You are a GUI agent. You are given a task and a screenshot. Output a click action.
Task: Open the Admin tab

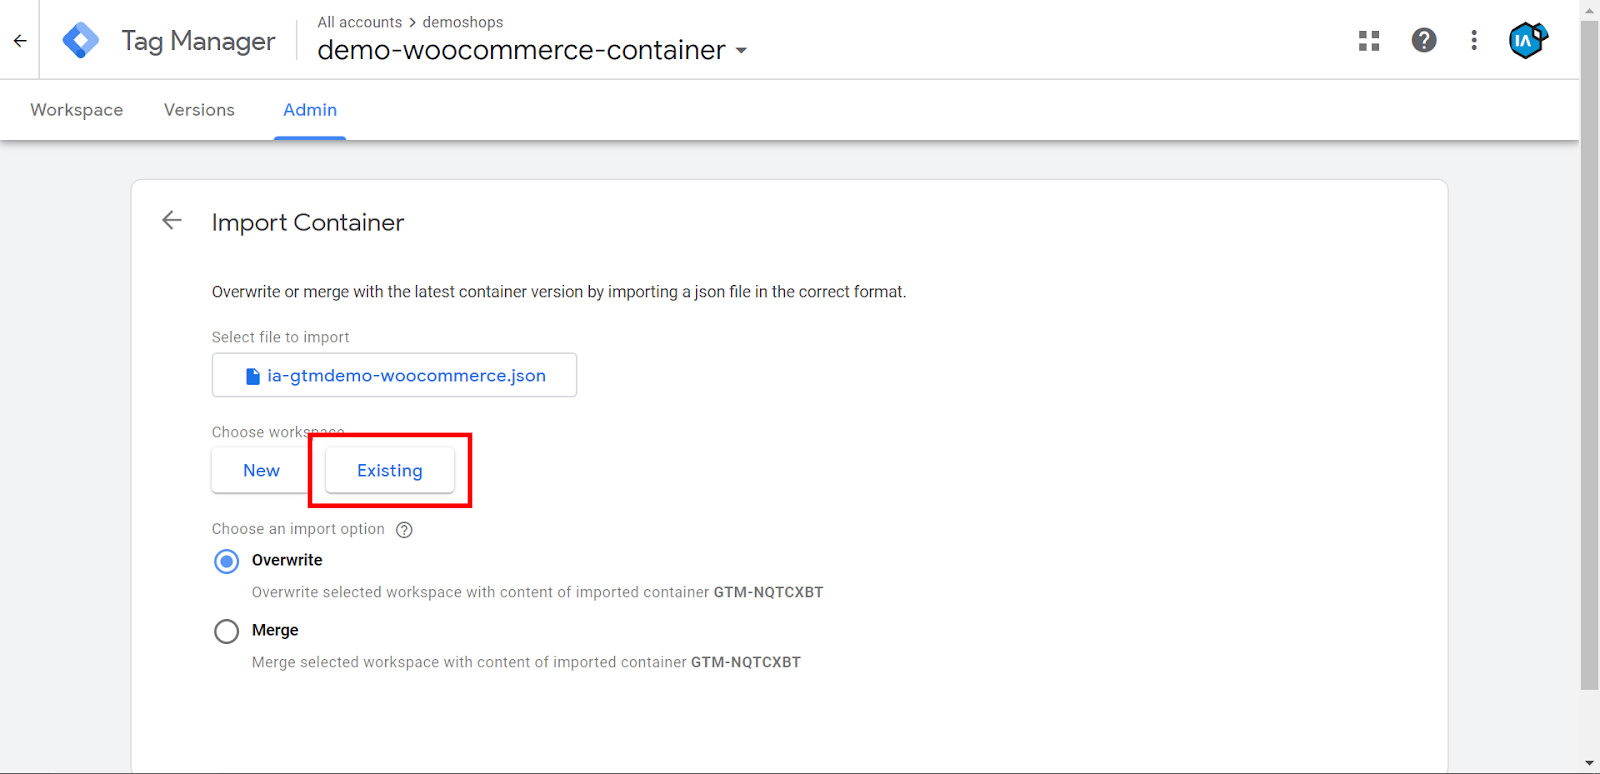point(310,110)
